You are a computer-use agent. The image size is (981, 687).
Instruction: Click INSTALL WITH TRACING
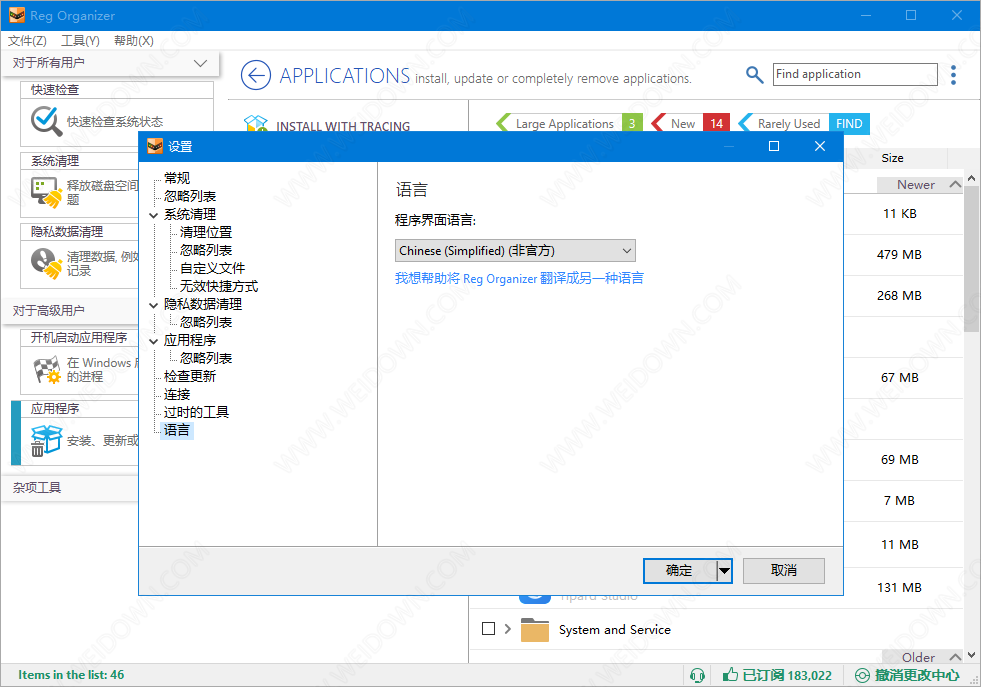click(x=343, y=126)
